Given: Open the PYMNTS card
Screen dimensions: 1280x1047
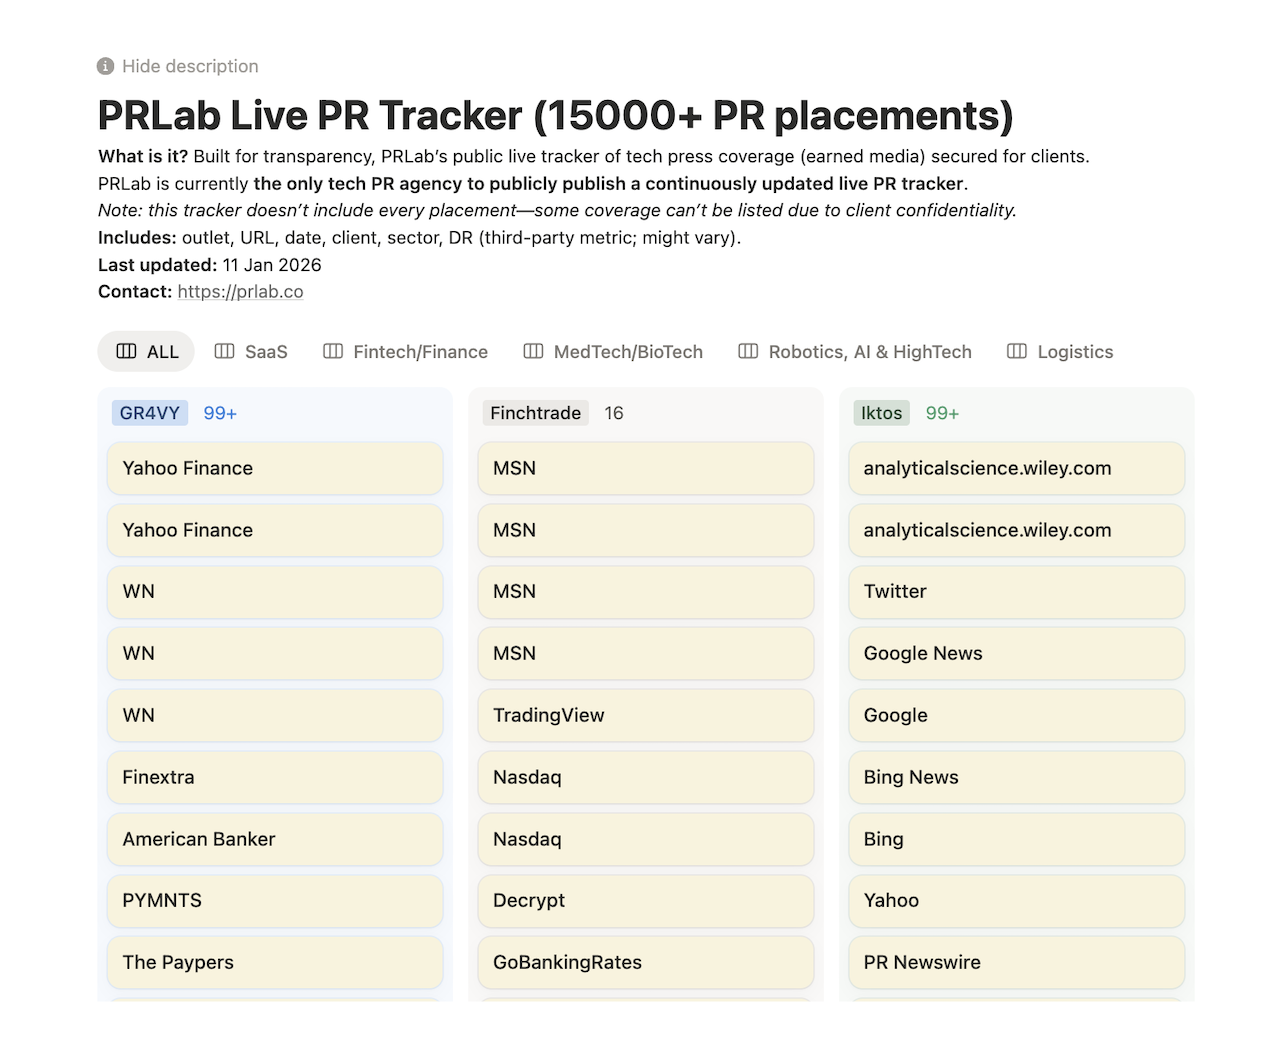Looking at the screenshot, I should (275, 900).
